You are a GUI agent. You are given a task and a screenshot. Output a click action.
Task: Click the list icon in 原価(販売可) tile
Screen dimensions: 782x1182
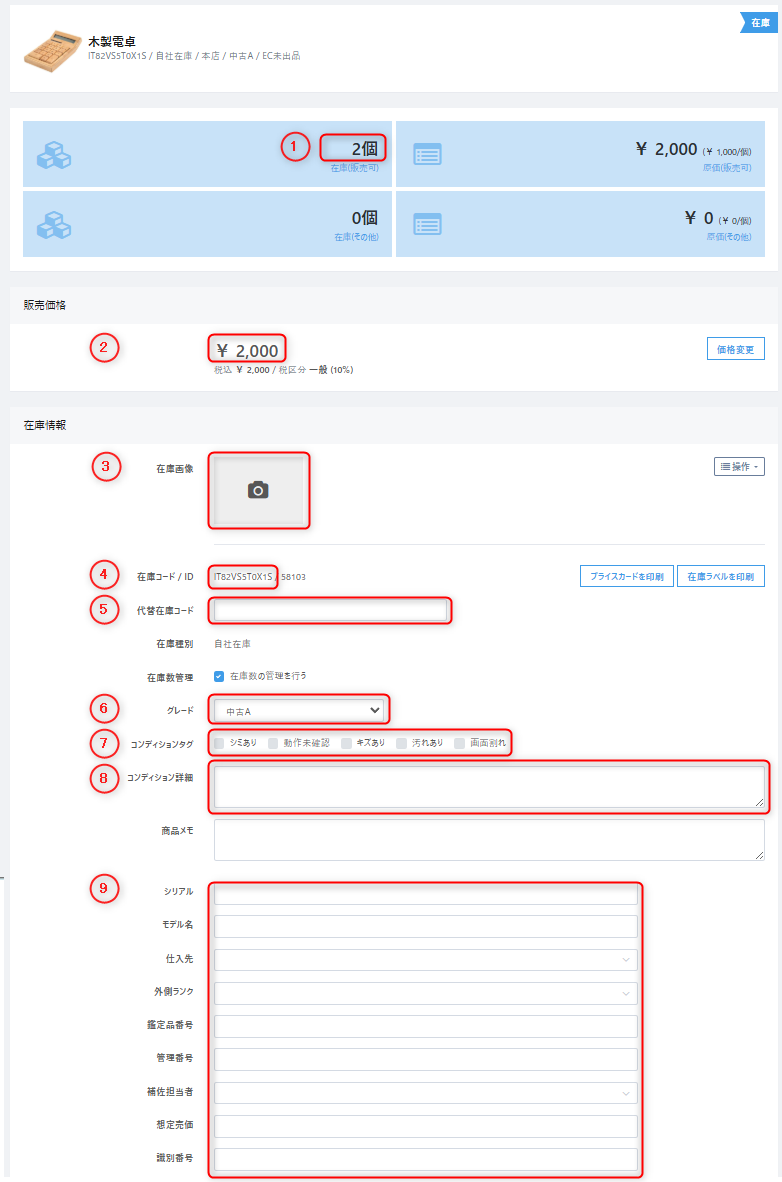pyautogui.click(x=428, y=155)
